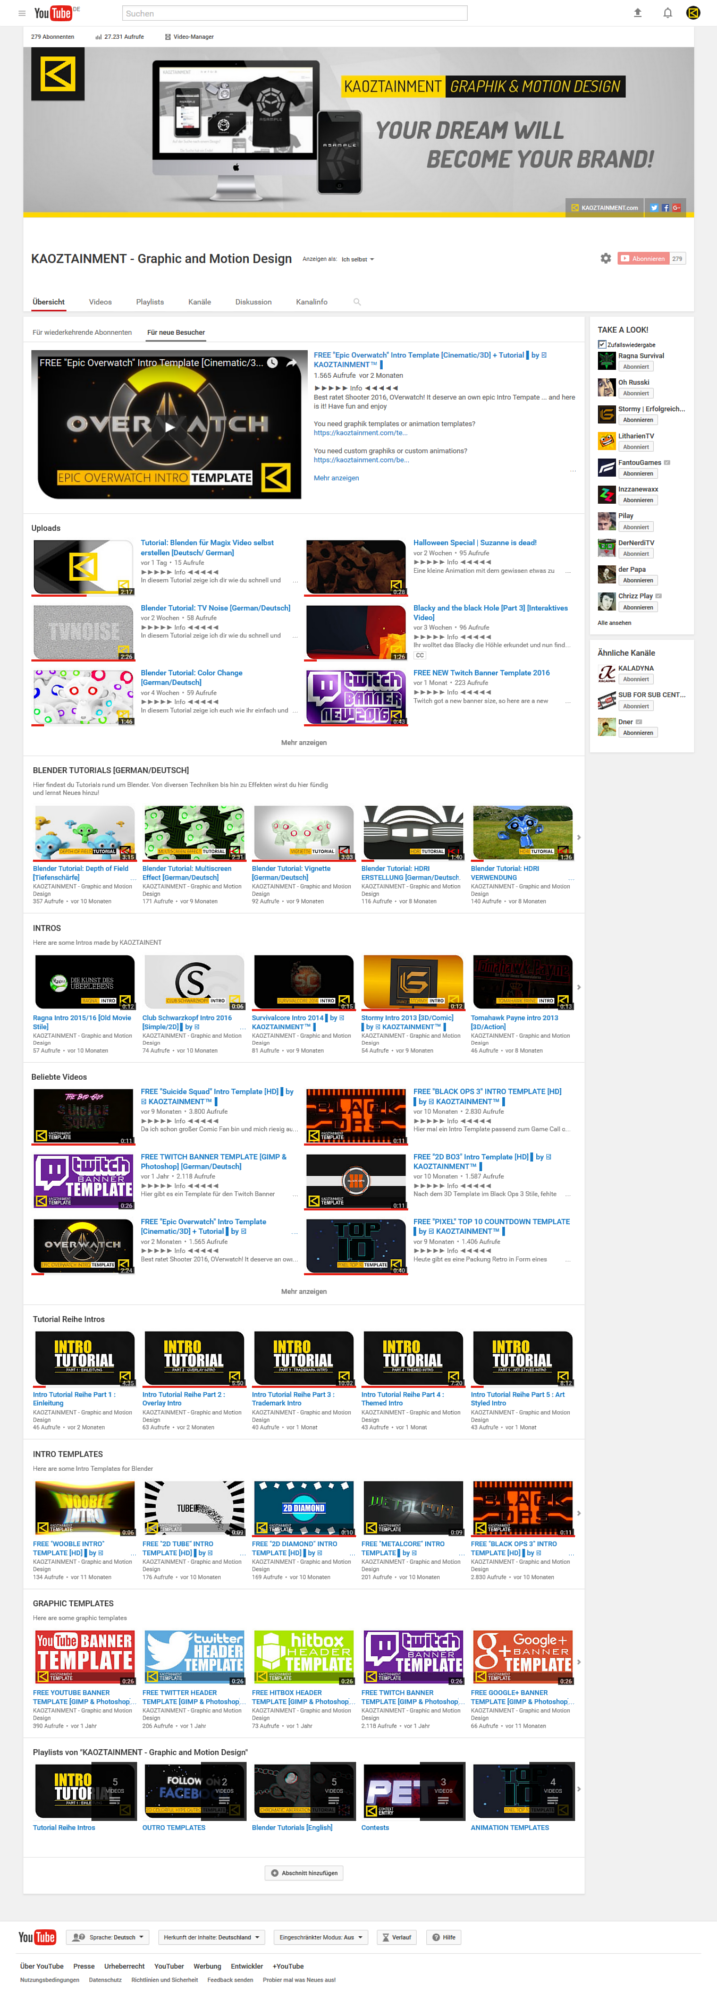Expand the 'Anzeigen als: Ich selbst' dropdown
Viewport: 717px width, 2000px height.
point(358,259)
